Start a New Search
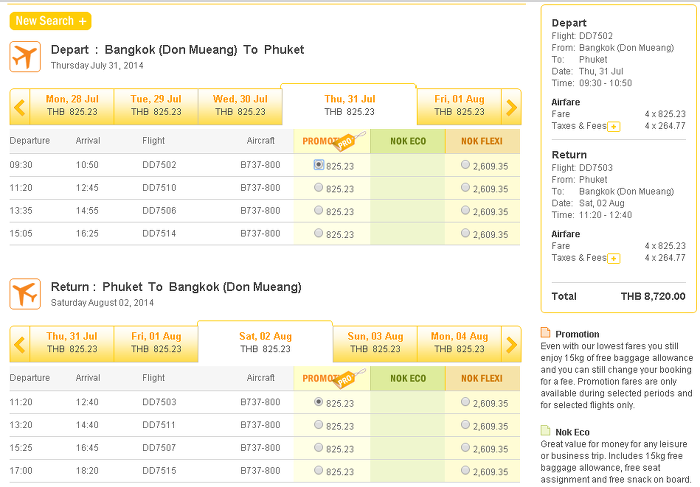Viewport: 700px width, 487px height. pos(50,21)
